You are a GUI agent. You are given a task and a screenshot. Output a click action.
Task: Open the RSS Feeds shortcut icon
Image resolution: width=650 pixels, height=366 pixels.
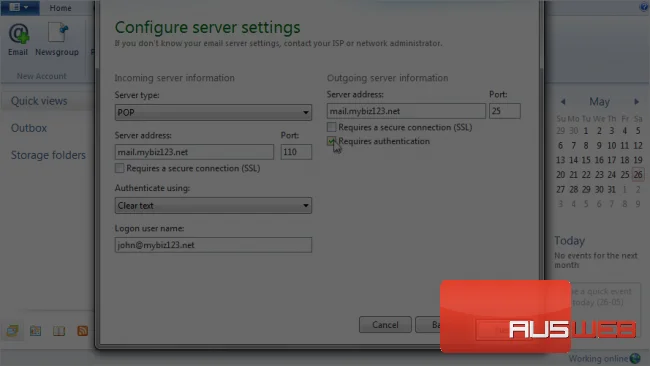coord(82,331)
